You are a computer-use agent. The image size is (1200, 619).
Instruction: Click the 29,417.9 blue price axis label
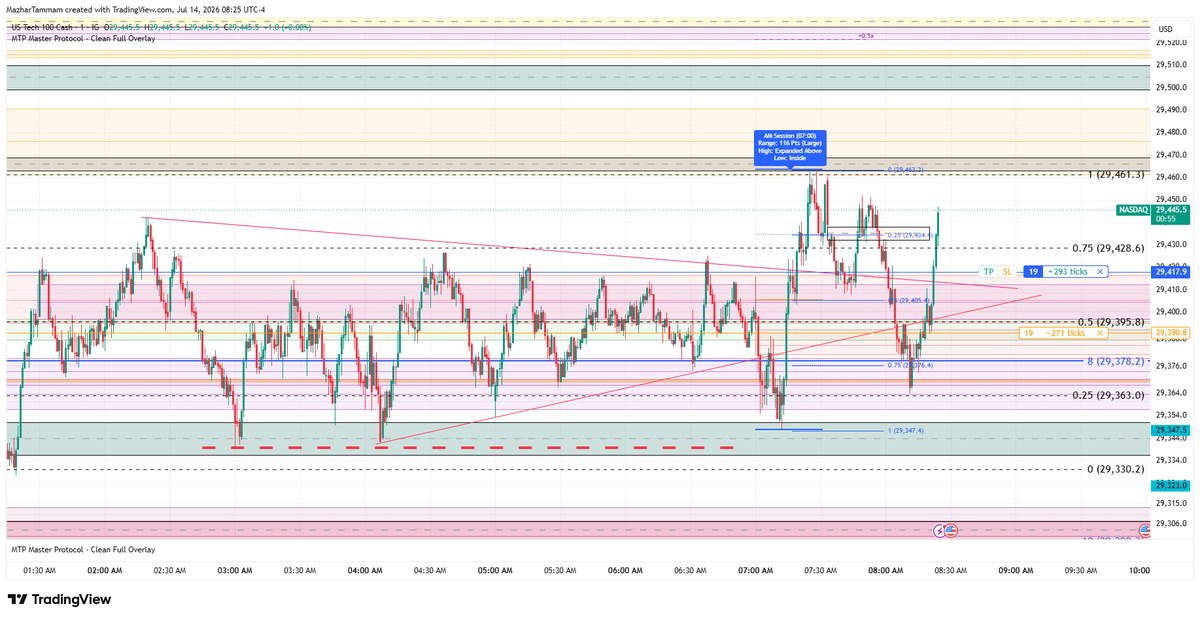point(1171,272)
